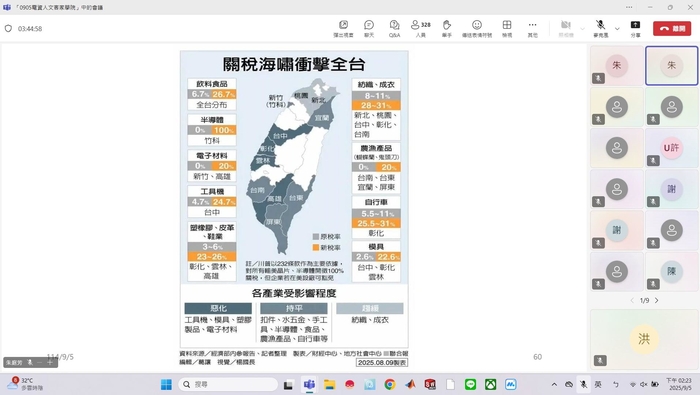This screenshot has height=395, width=700.
Task: Open File Explorer from the taskbar
Action: [329, 384]
